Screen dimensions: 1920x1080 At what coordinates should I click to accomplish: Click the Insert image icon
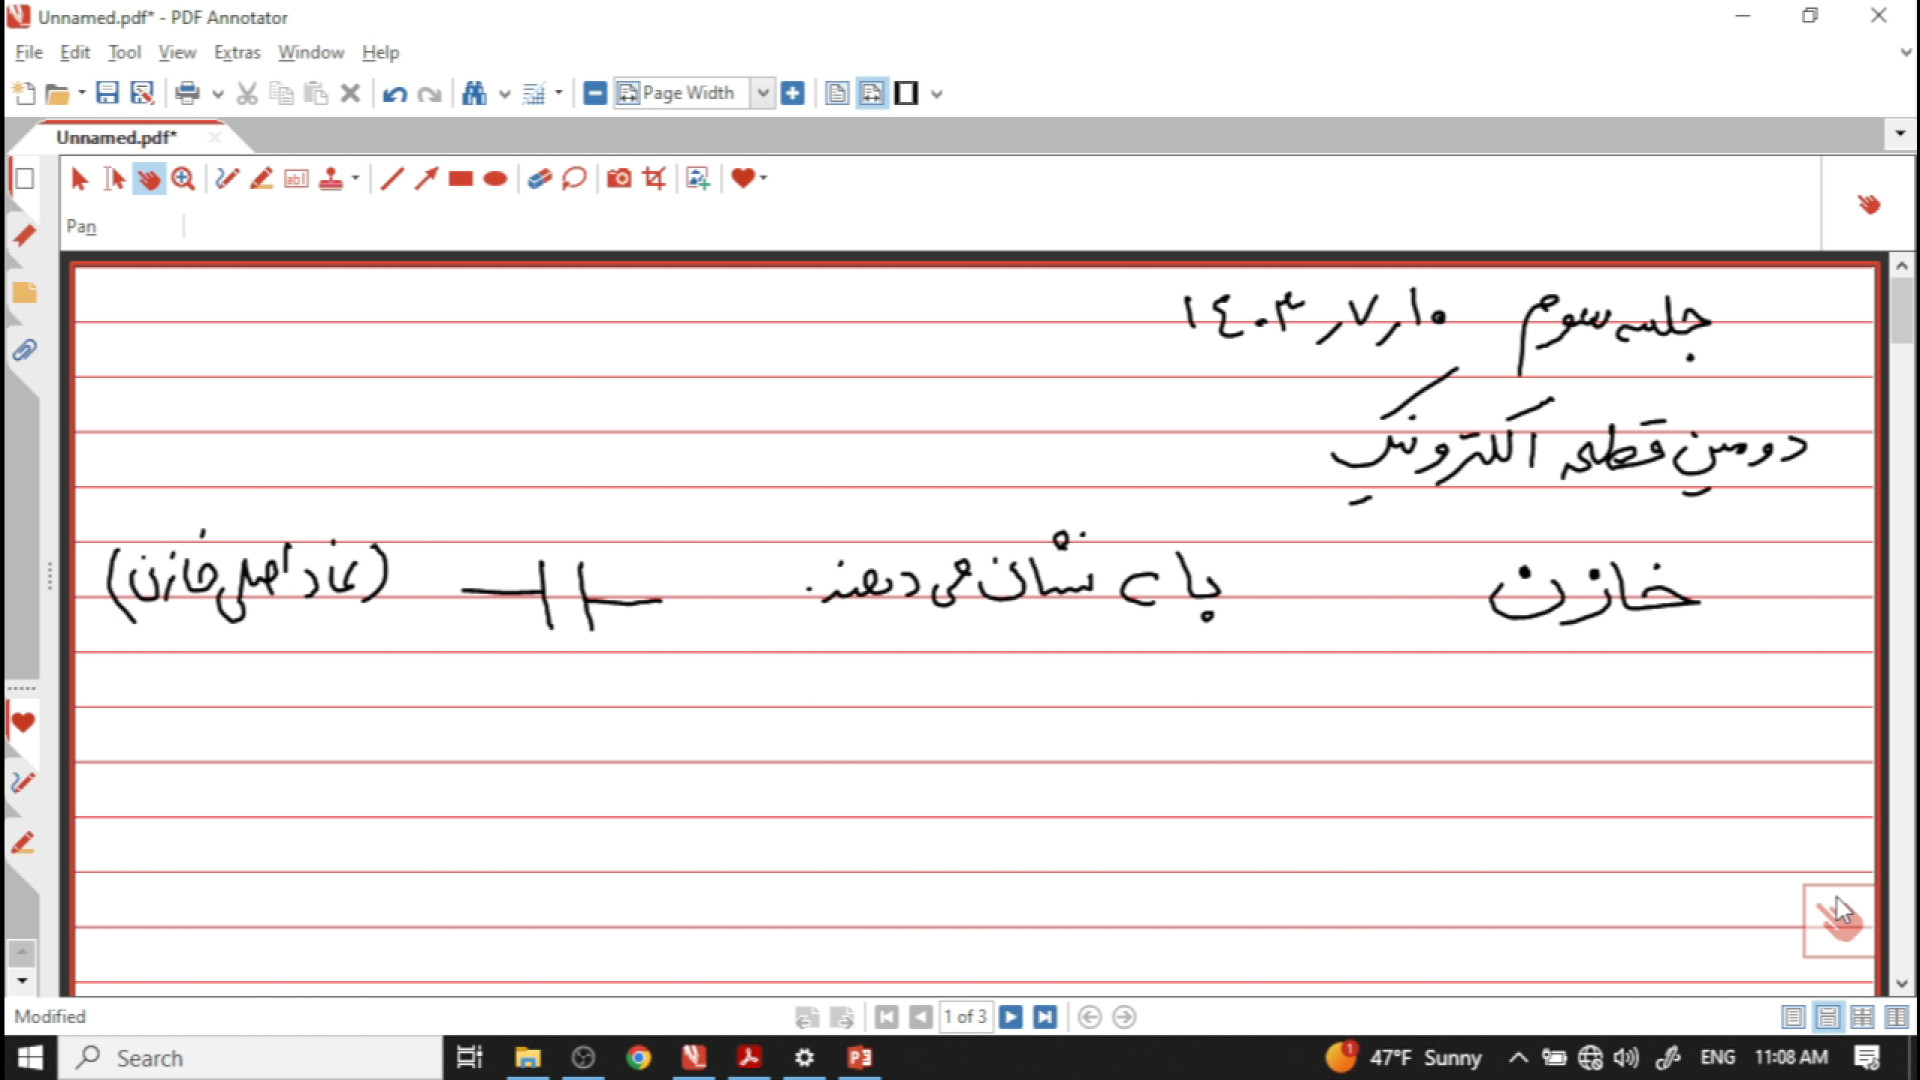698,179
